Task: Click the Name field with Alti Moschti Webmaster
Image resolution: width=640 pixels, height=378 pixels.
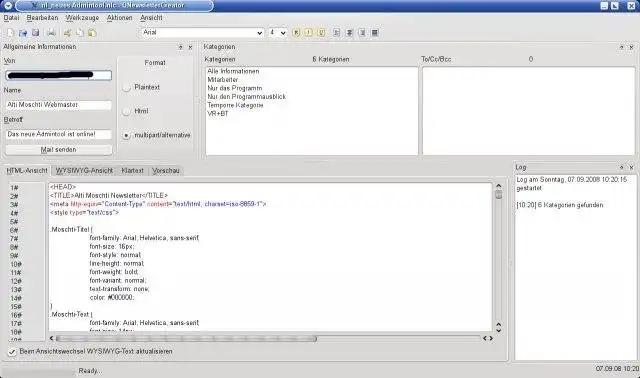Action: click(58, 105)
